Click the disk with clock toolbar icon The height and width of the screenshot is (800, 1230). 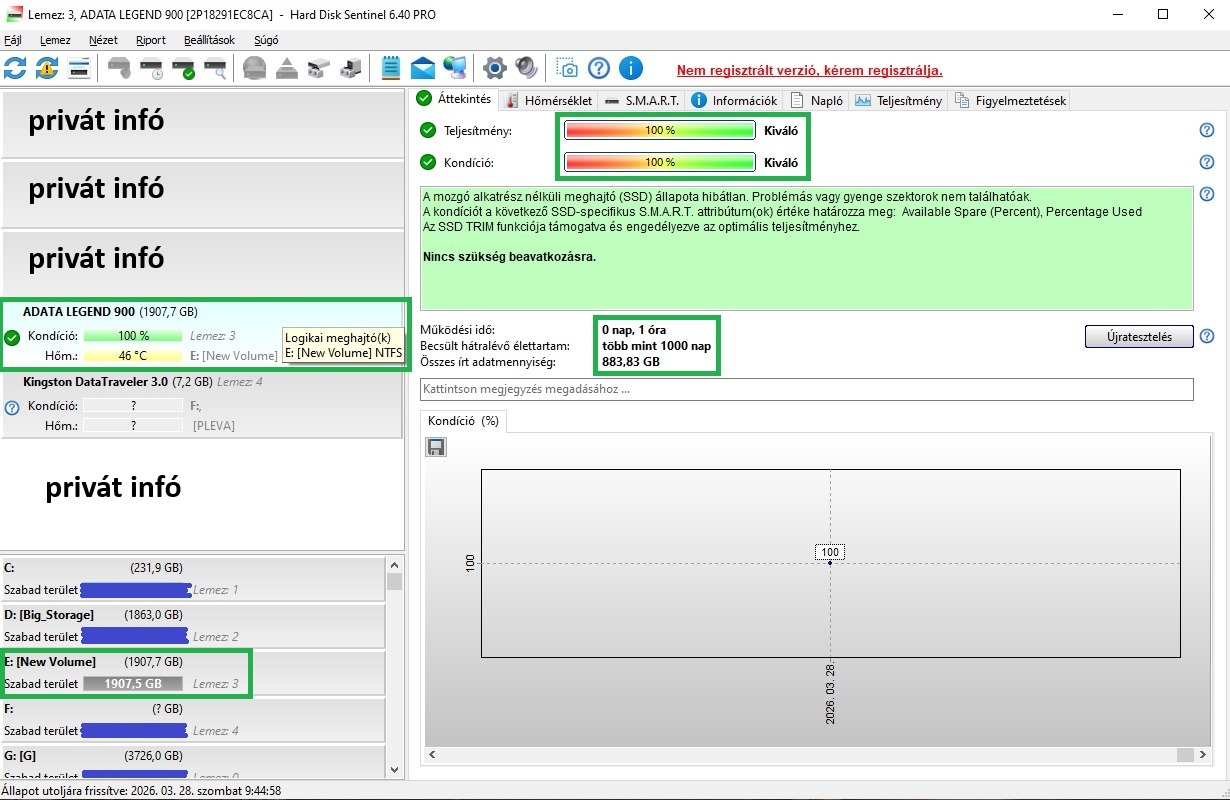coord(151,68)
